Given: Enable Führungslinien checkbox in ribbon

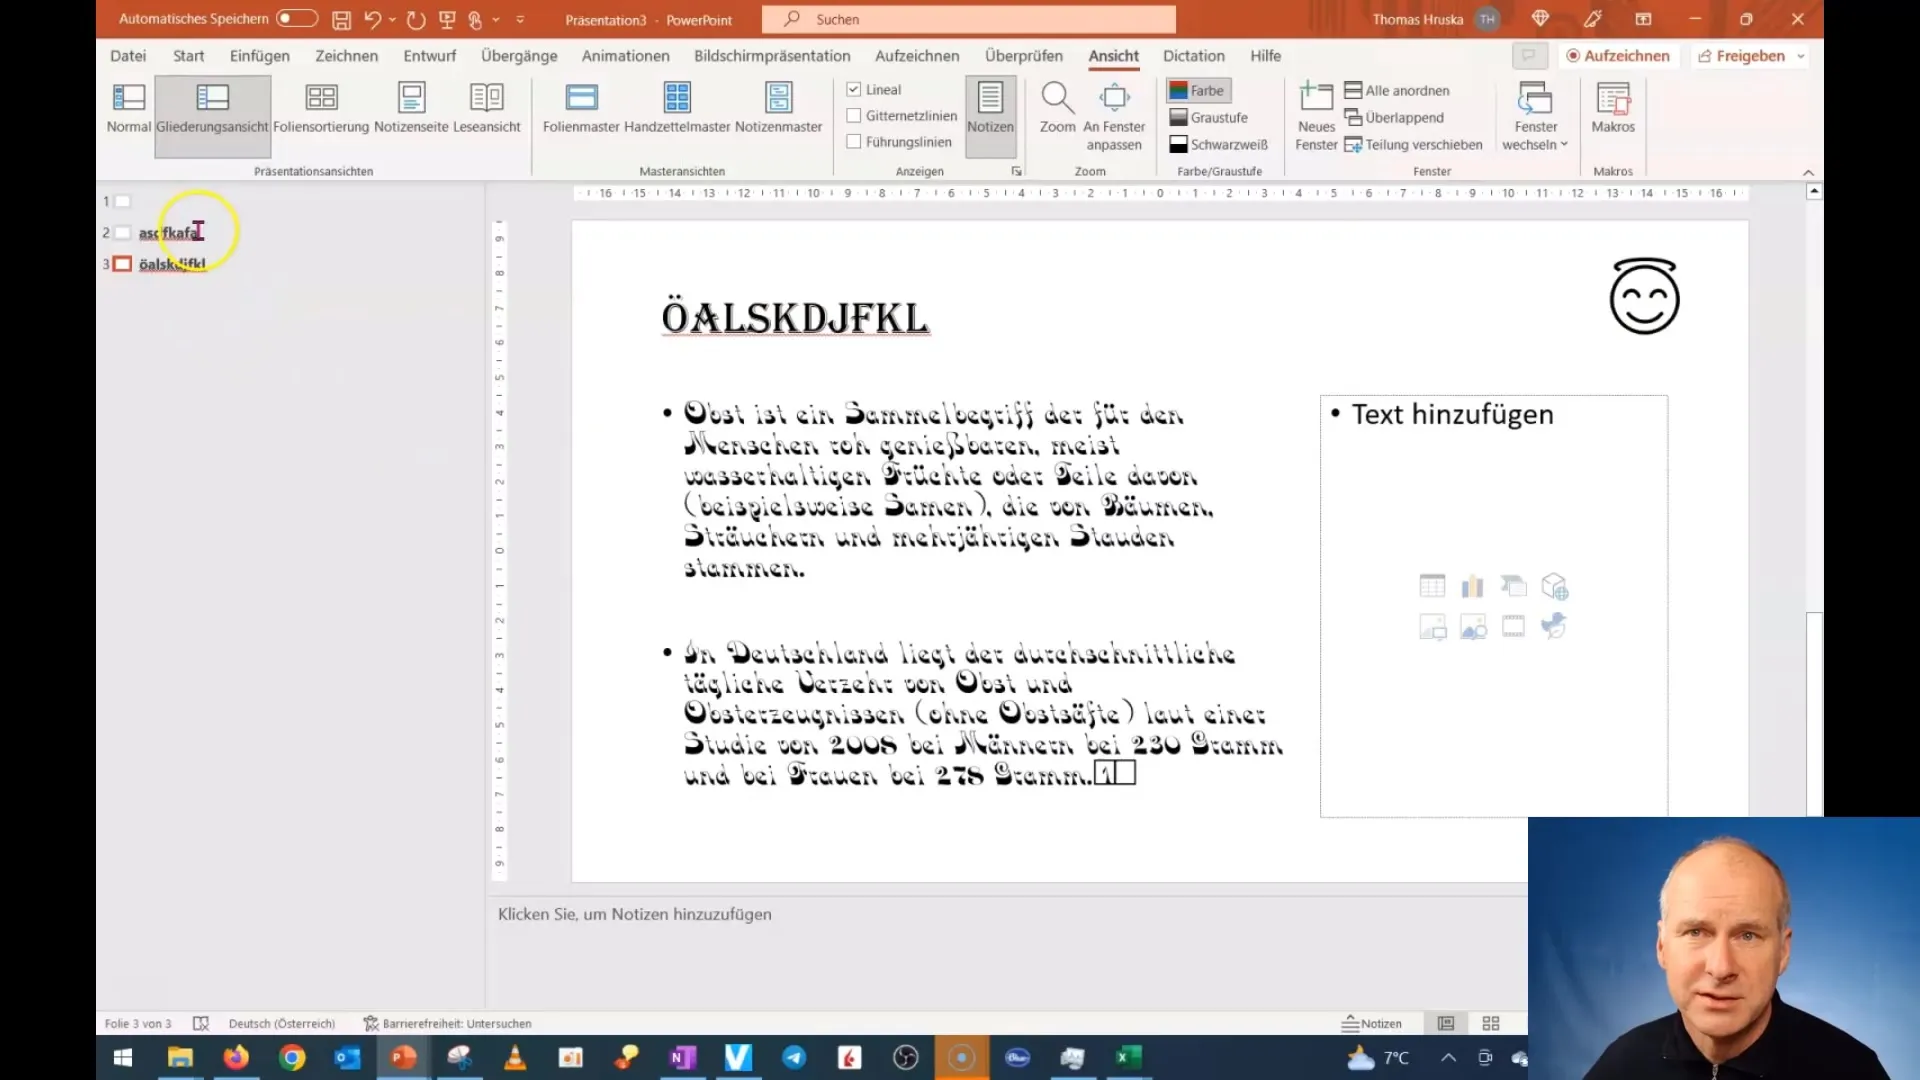Looking at the screenshot, I should (855, 142).
